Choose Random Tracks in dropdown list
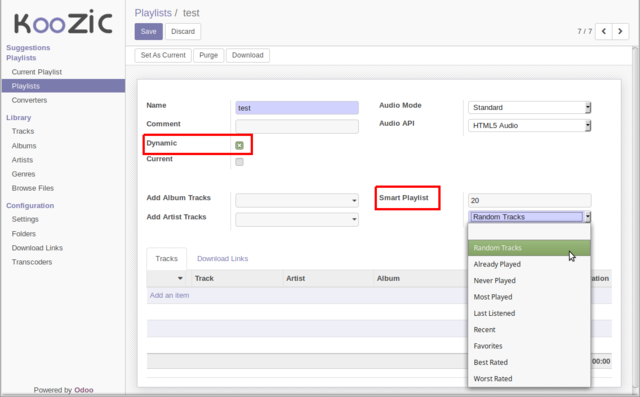Viewport: 640px width, 397px height. pos(529,248)
